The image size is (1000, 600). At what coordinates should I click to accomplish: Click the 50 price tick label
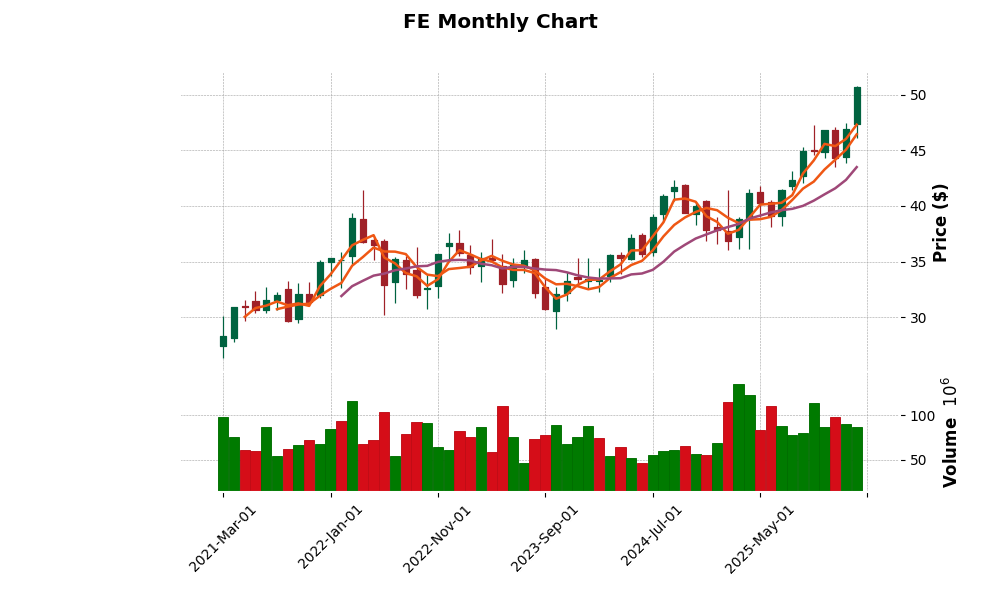(x=918, y=95)
